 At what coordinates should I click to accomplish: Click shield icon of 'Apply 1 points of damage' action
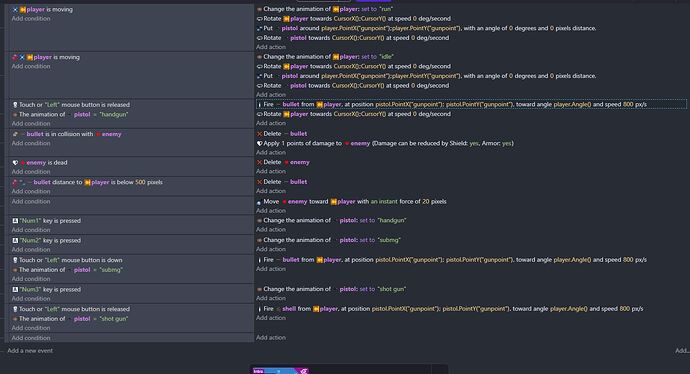pos(260,143)
